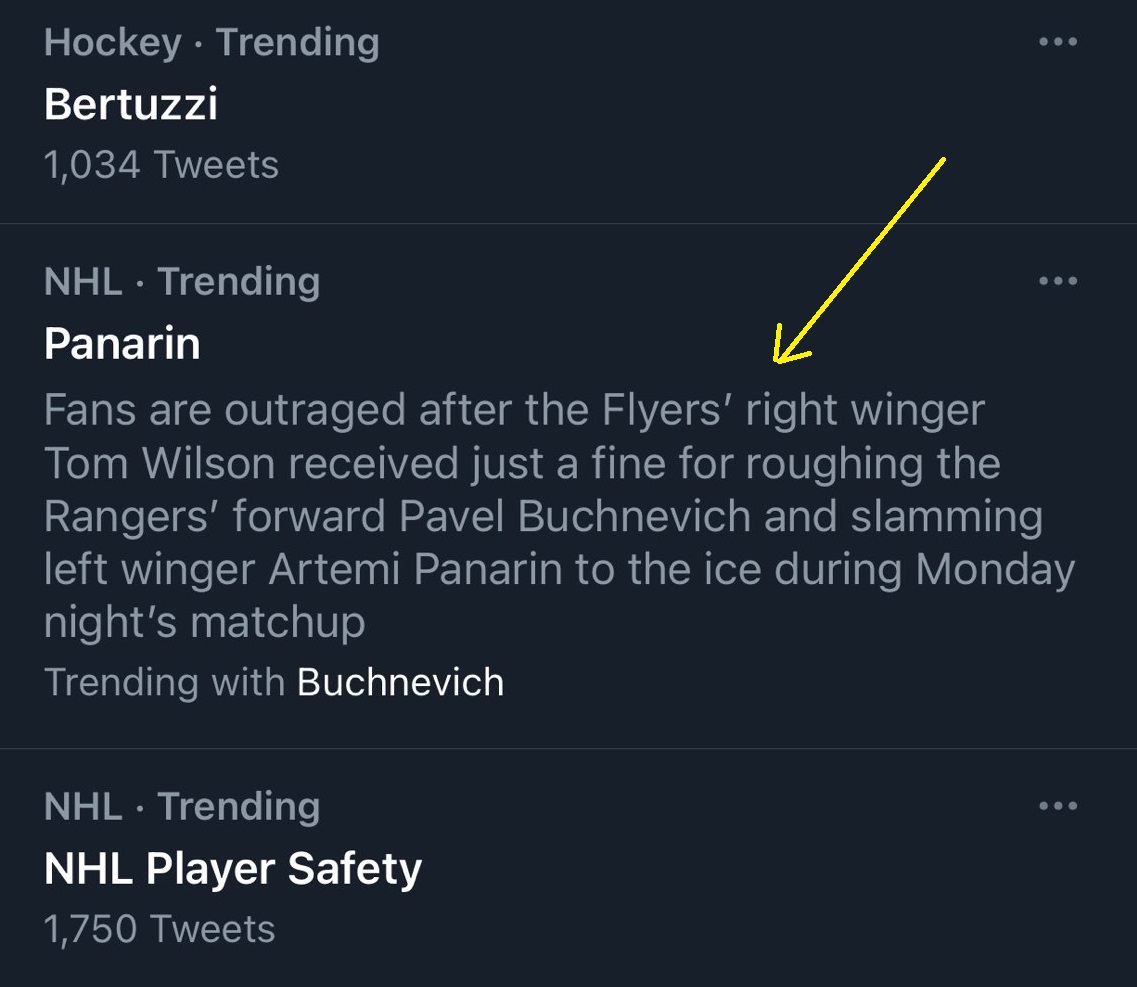Click the "1,750 Tweets" count
1137x987 pixels.
pyautogui.click(x=160, y=929)
